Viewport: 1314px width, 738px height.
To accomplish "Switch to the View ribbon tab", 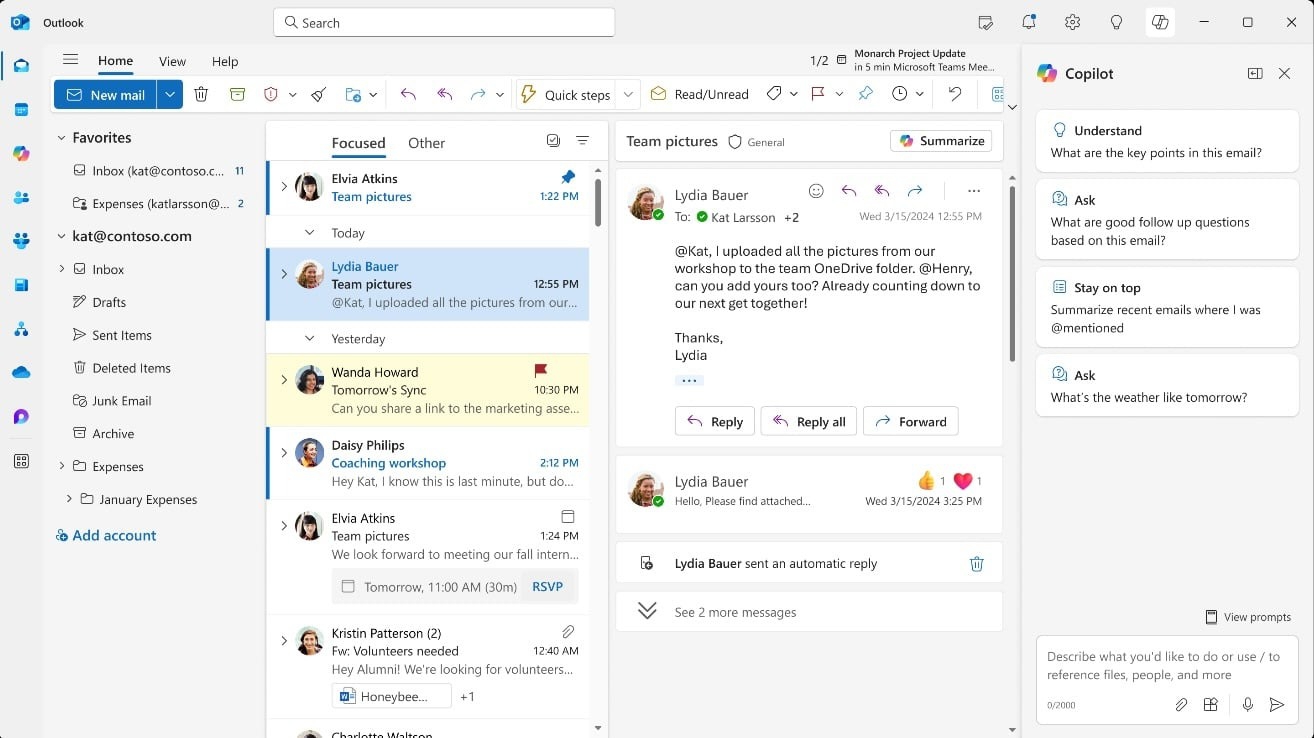I will coord(172,61).
